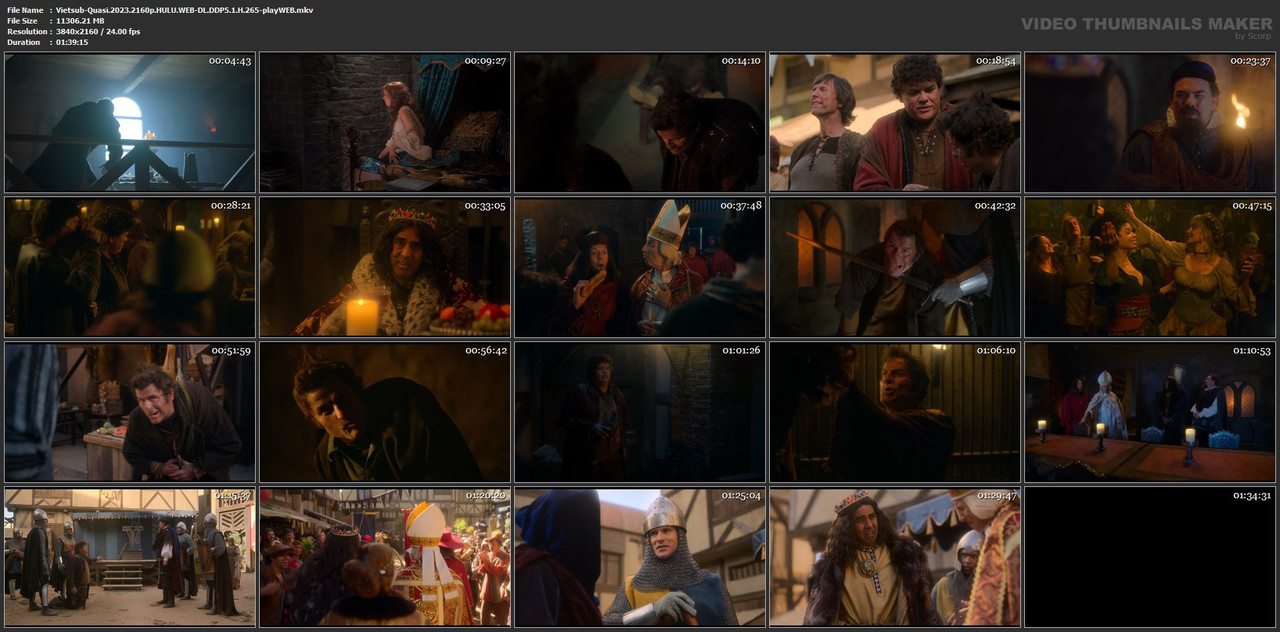The height and width of the screenshot is (632, 1280).
Task: Select the duration value 01:39:15
Action: [x=72, y=42]
